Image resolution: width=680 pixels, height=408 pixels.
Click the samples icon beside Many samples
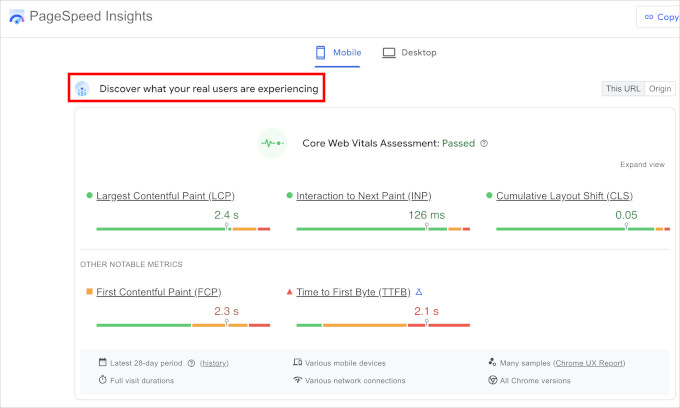point(492,362)
